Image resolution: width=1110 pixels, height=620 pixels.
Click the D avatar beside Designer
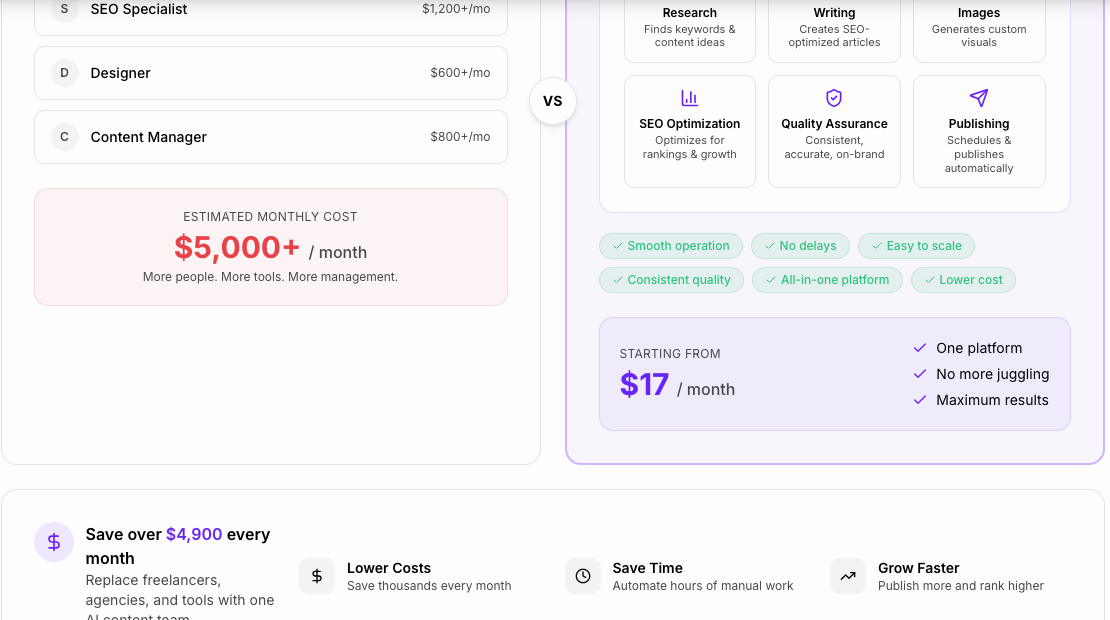click(x=64, y=73)
